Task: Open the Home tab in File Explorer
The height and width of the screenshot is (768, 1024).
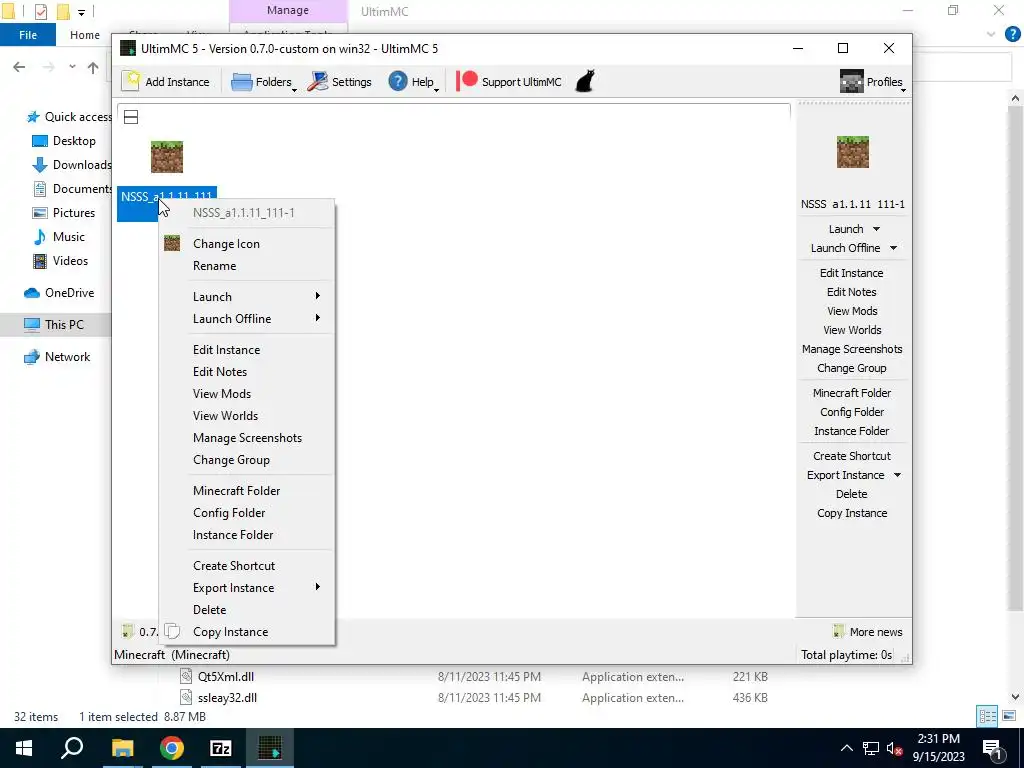Action: 85,35
